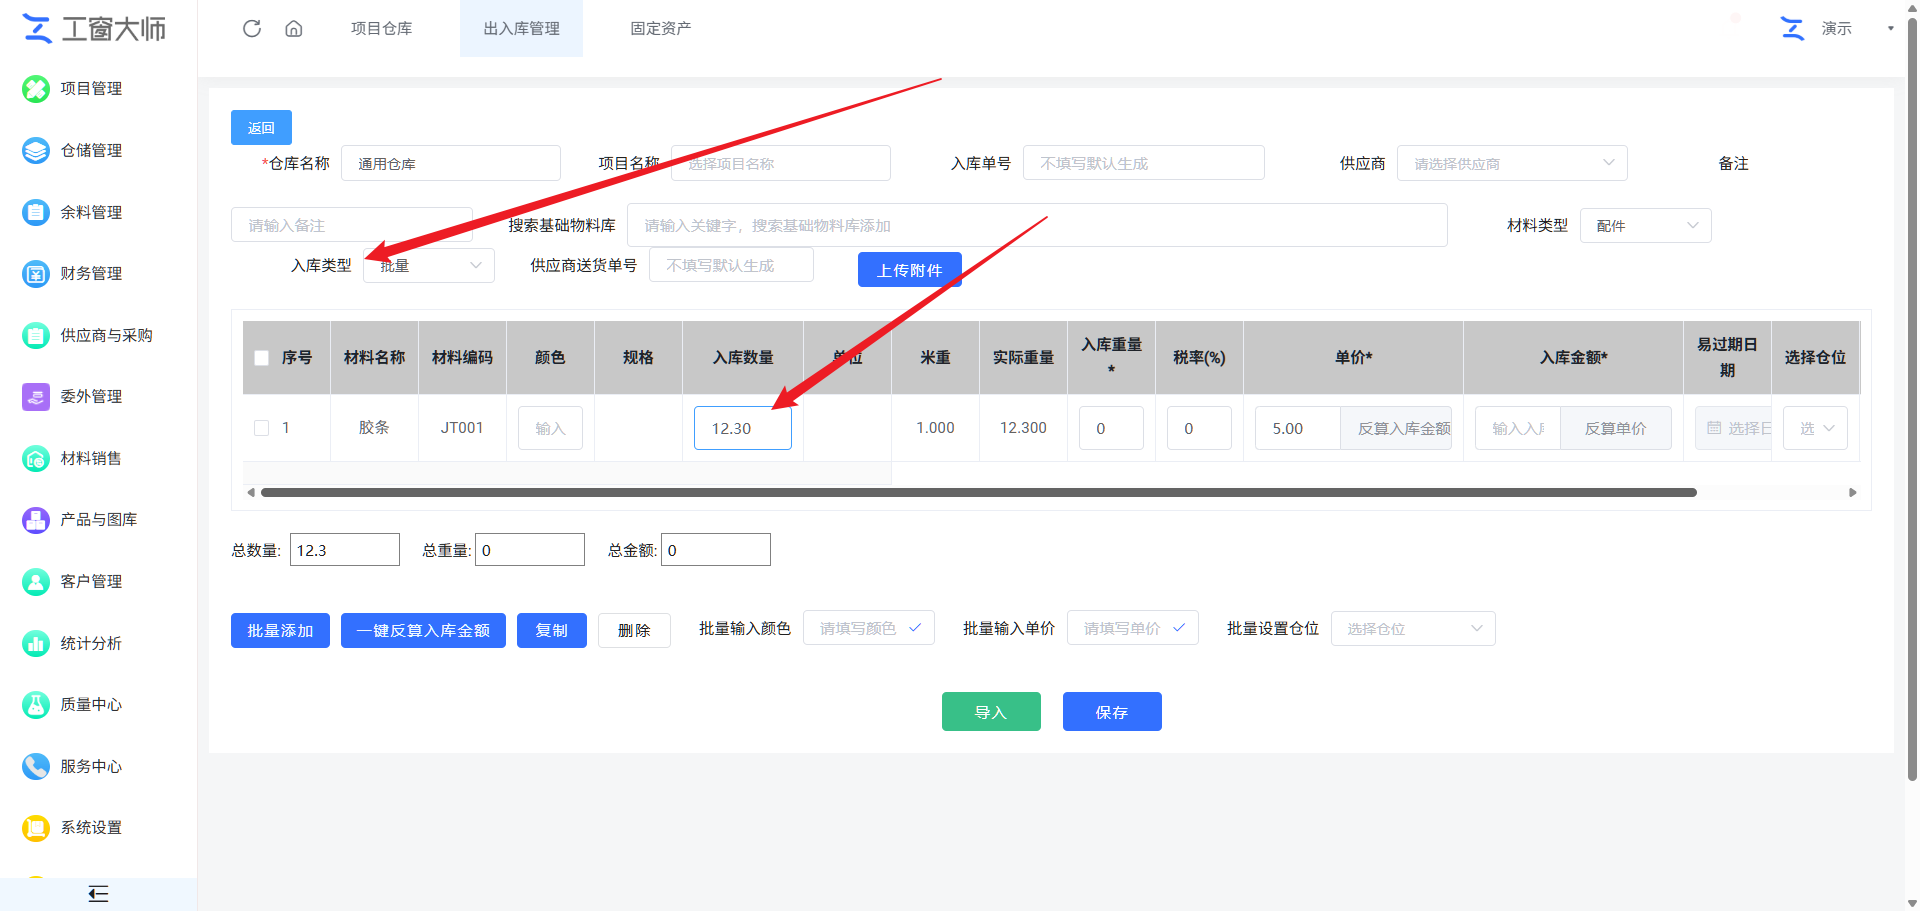Open the 系统设置 sidebar icon
The height and width of the screenshot is (911, 1920).
[x=36, y=828]
